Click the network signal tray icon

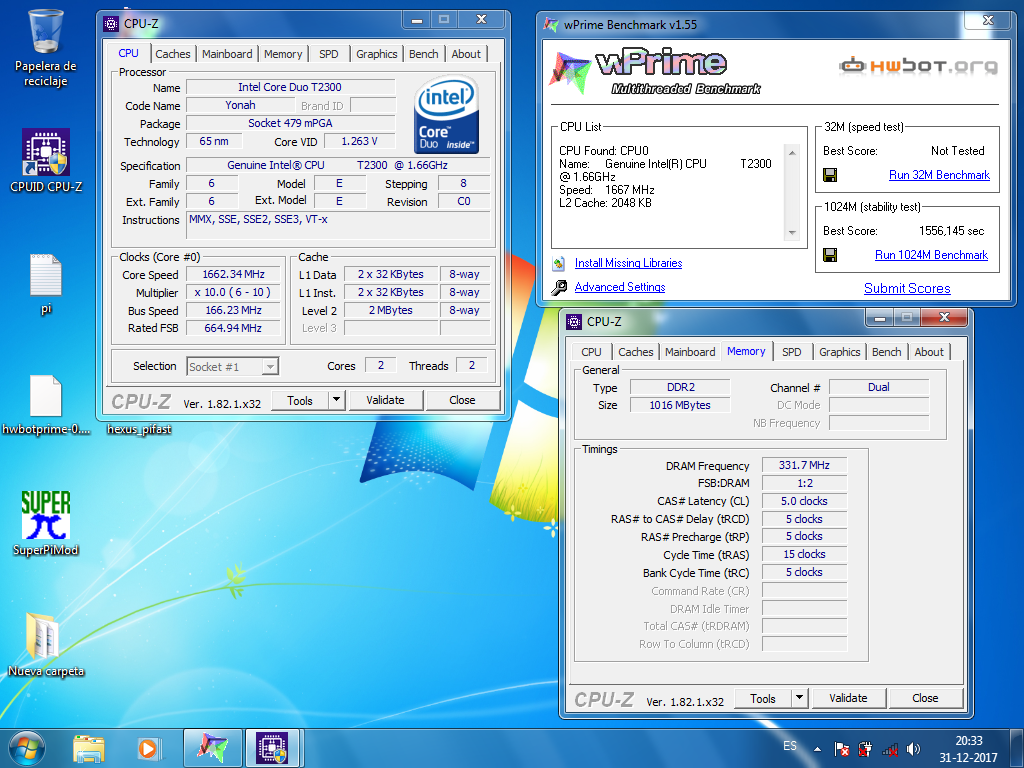(x=889, y=749)
